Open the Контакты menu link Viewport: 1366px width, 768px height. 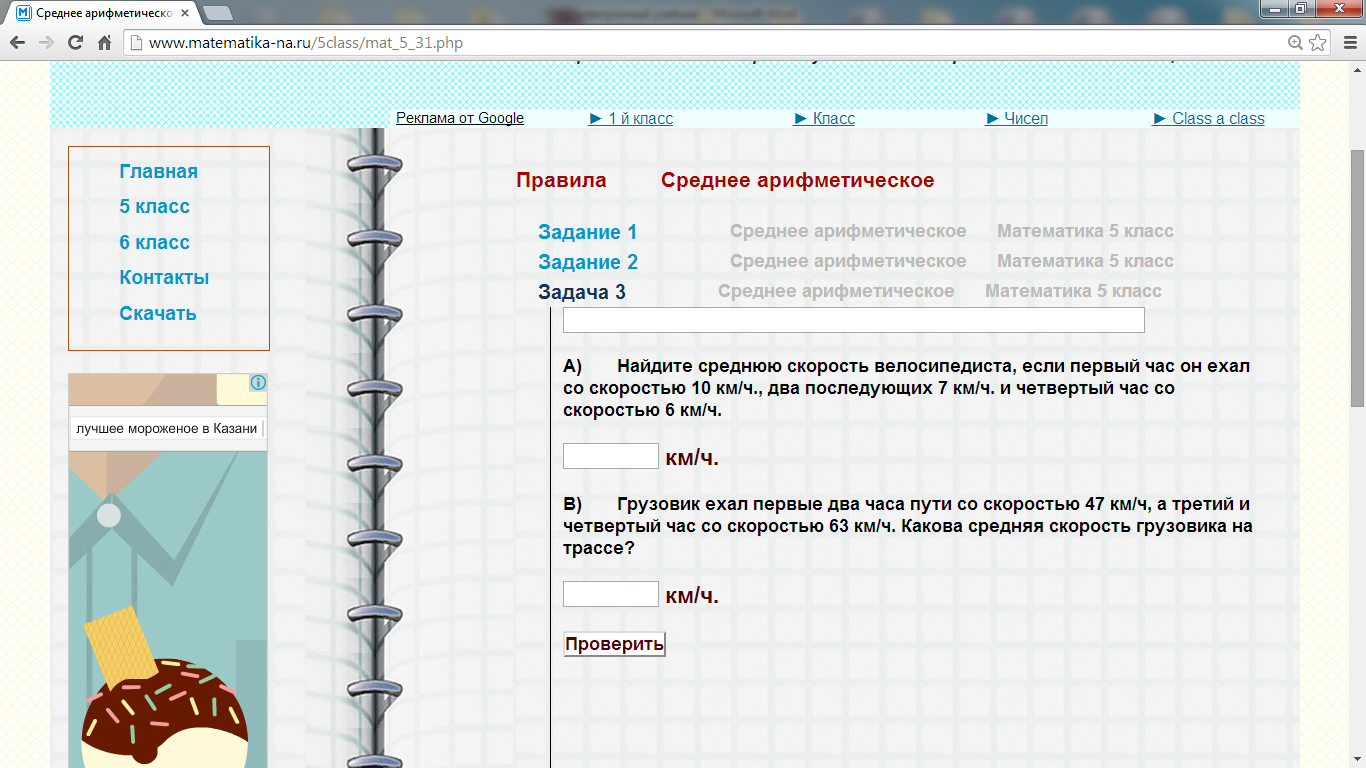click(x=164, y=278)
